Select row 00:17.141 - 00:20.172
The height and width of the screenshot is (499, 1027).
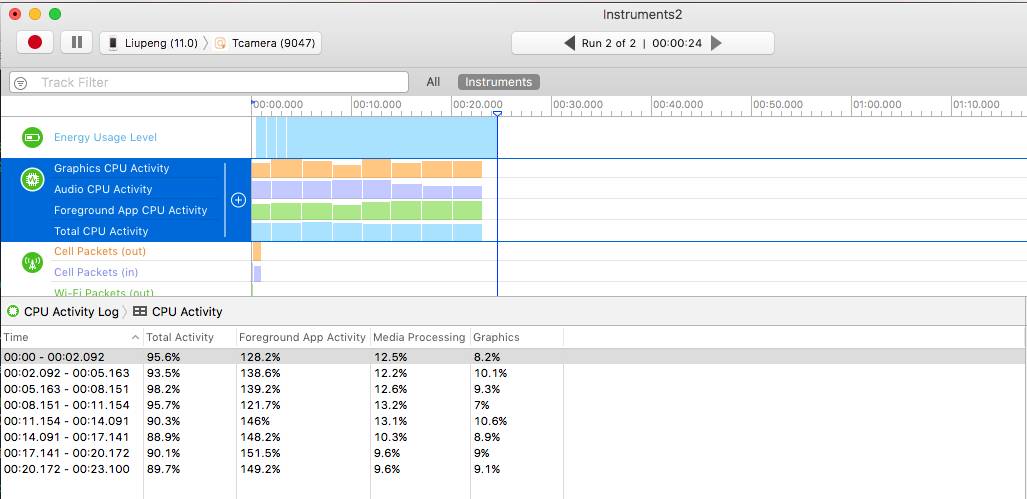click(x=514, y=453)
